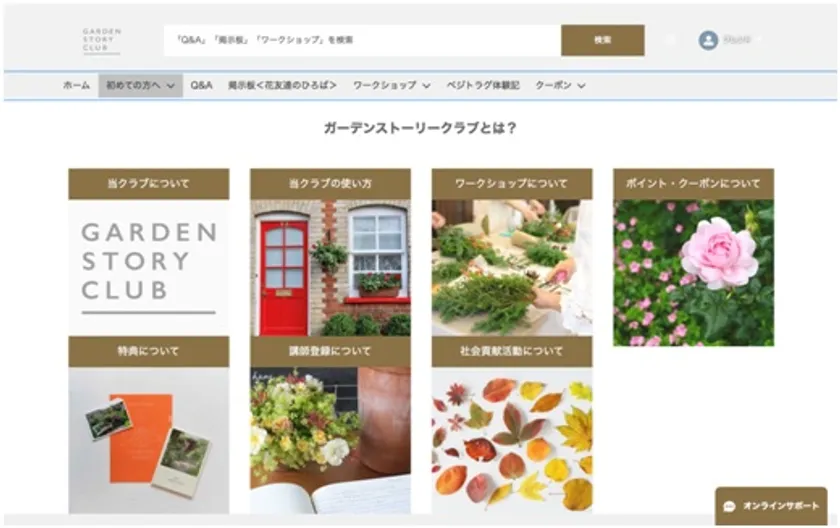Click the ワークショップについて heading
Viewport: 840px width, 528px height.
coord(512,184)
